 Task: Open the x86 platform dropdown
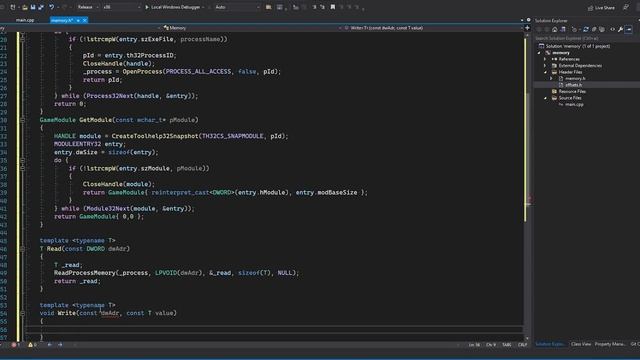click(121, 7)
